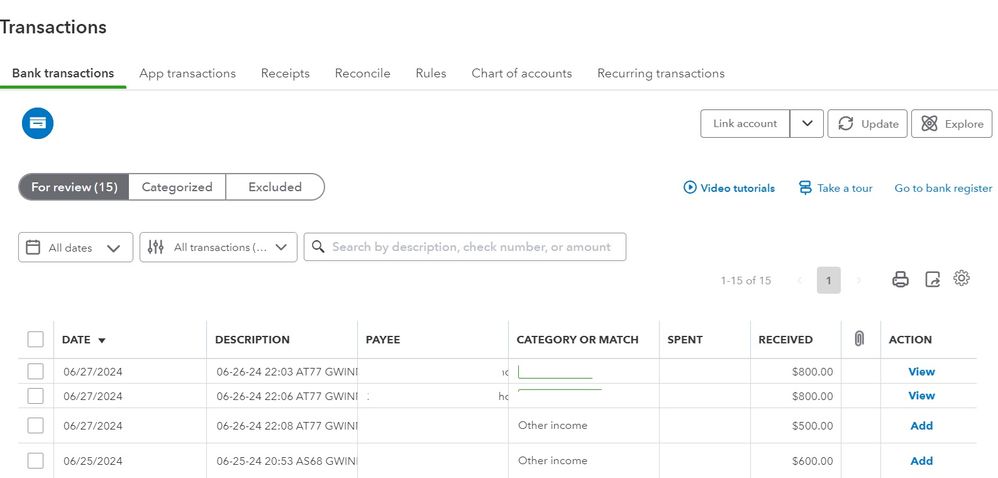The image size is (998, 478).
Task: Click the attachment paperclip column icon
Action: click(x=859, y=339)
